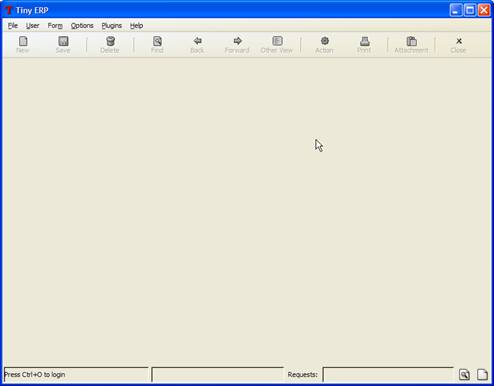494x386 pixels.
Task: Click the new request page icon
Action: [482, 375]
